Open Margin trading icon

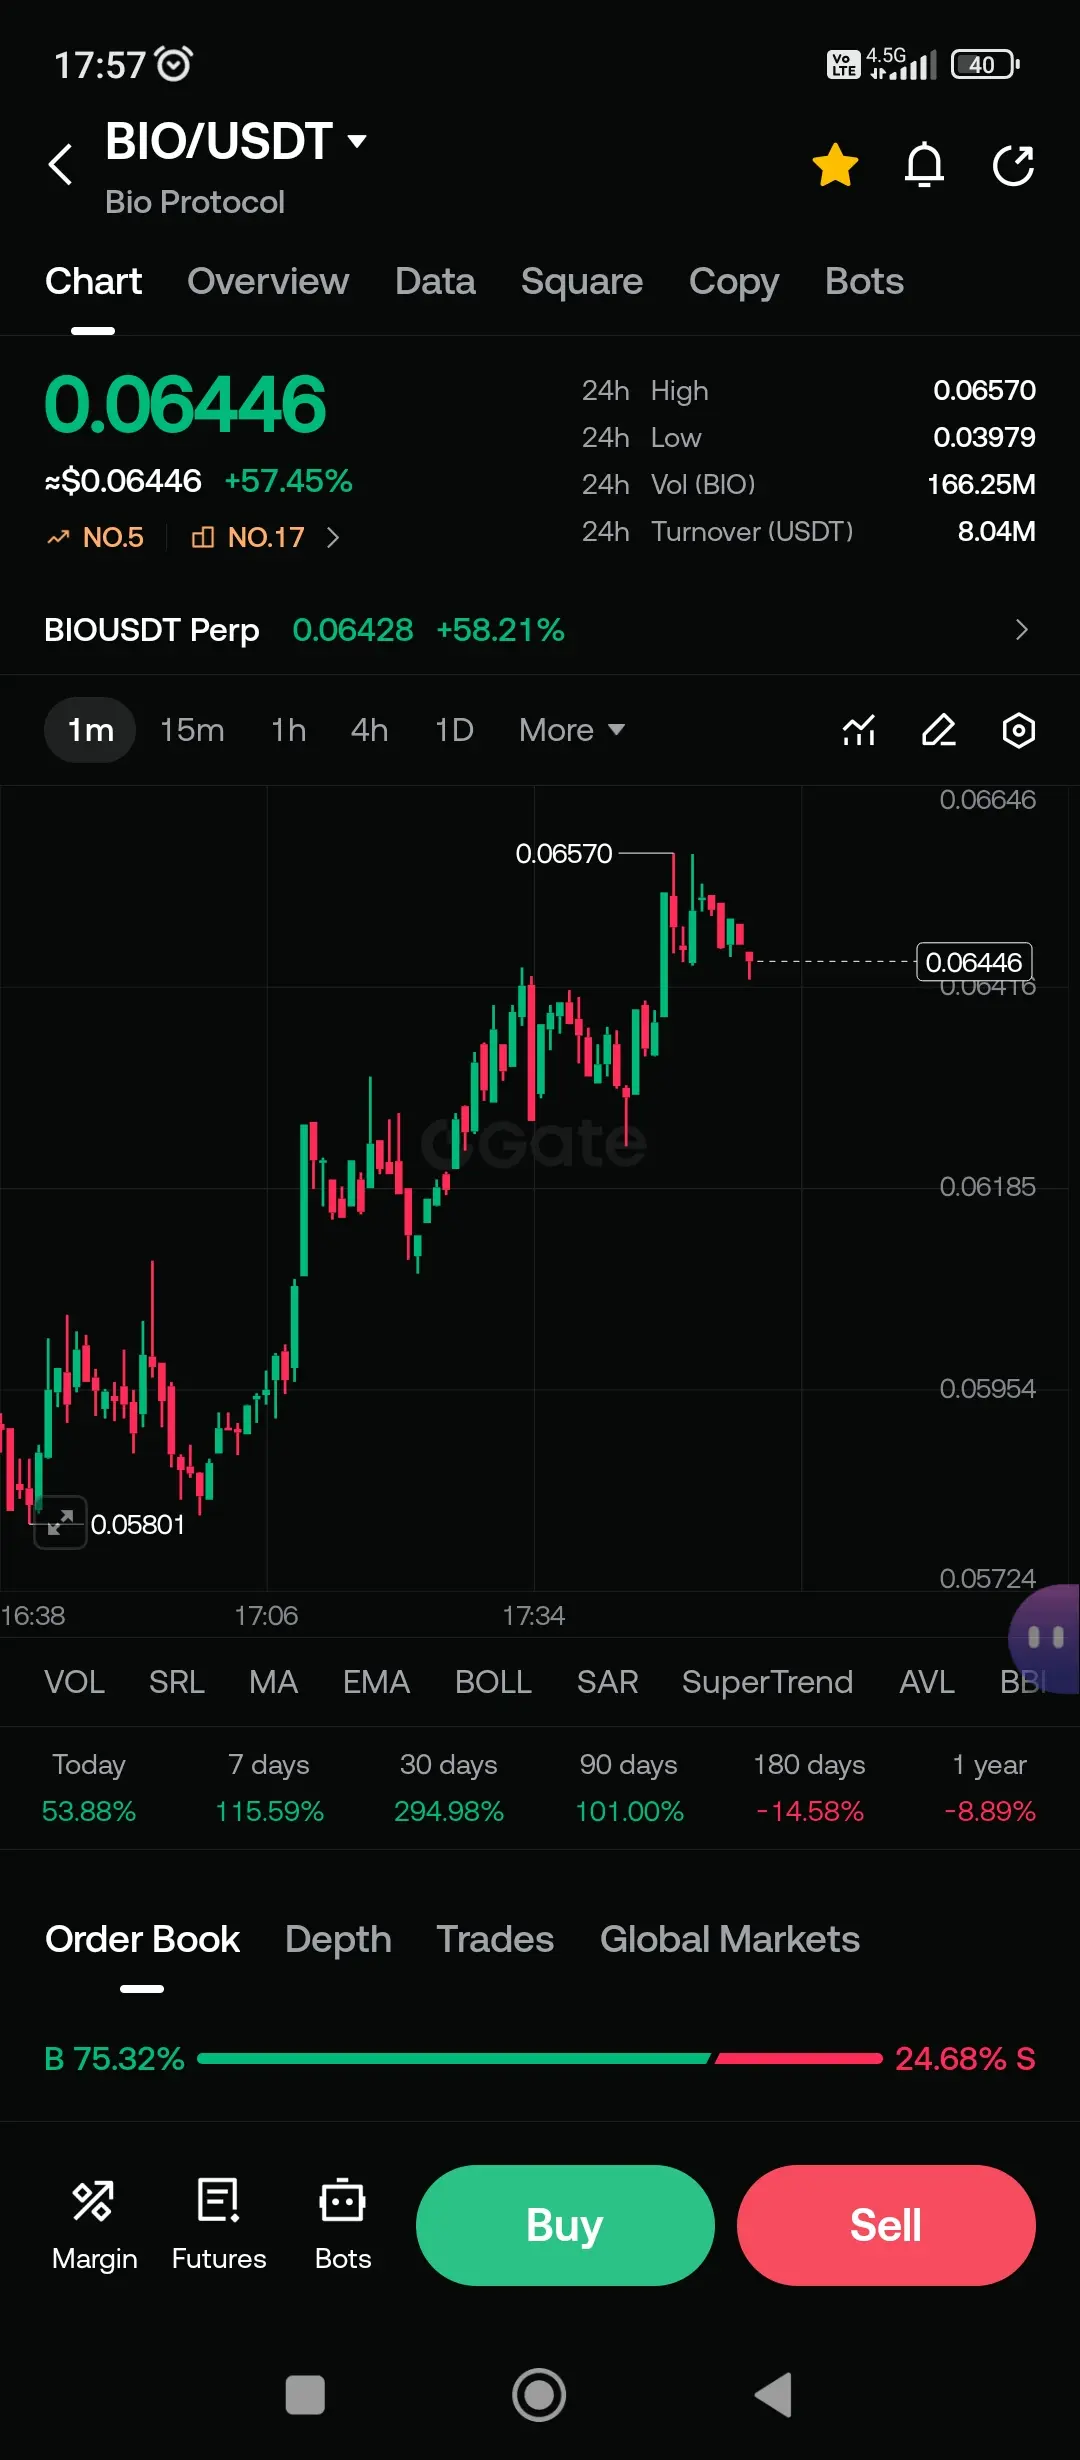click(94, 2224)
